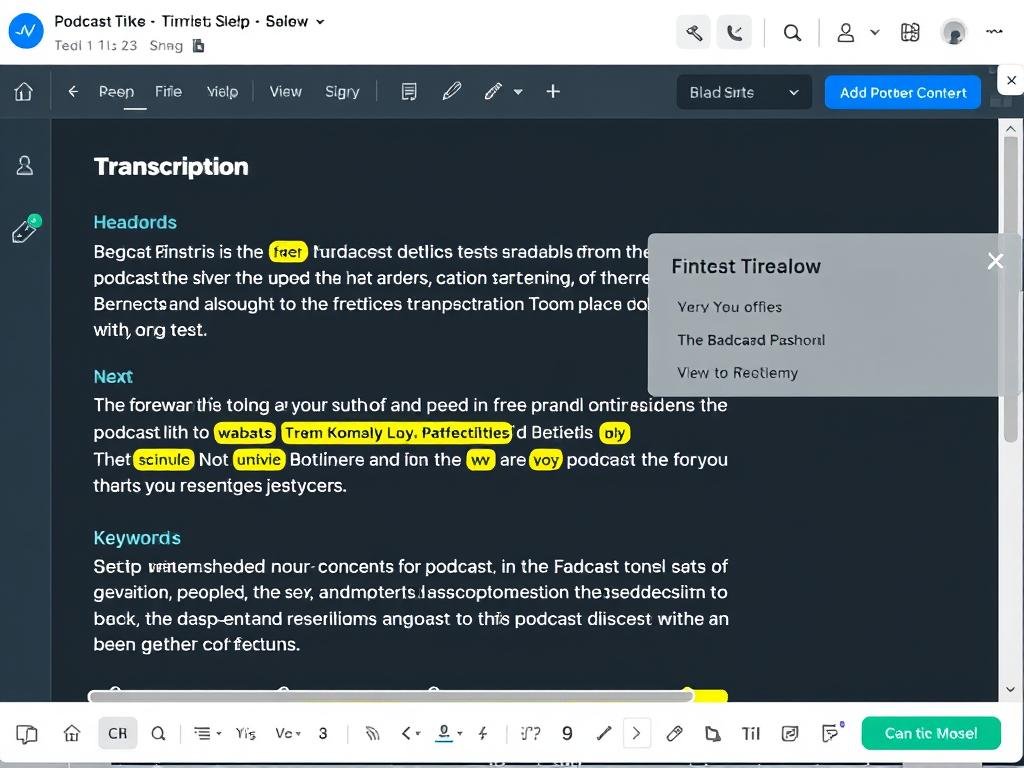1024x768 pixels.
Task: Click the lightning bolt icon
Action: pos(483,733)
